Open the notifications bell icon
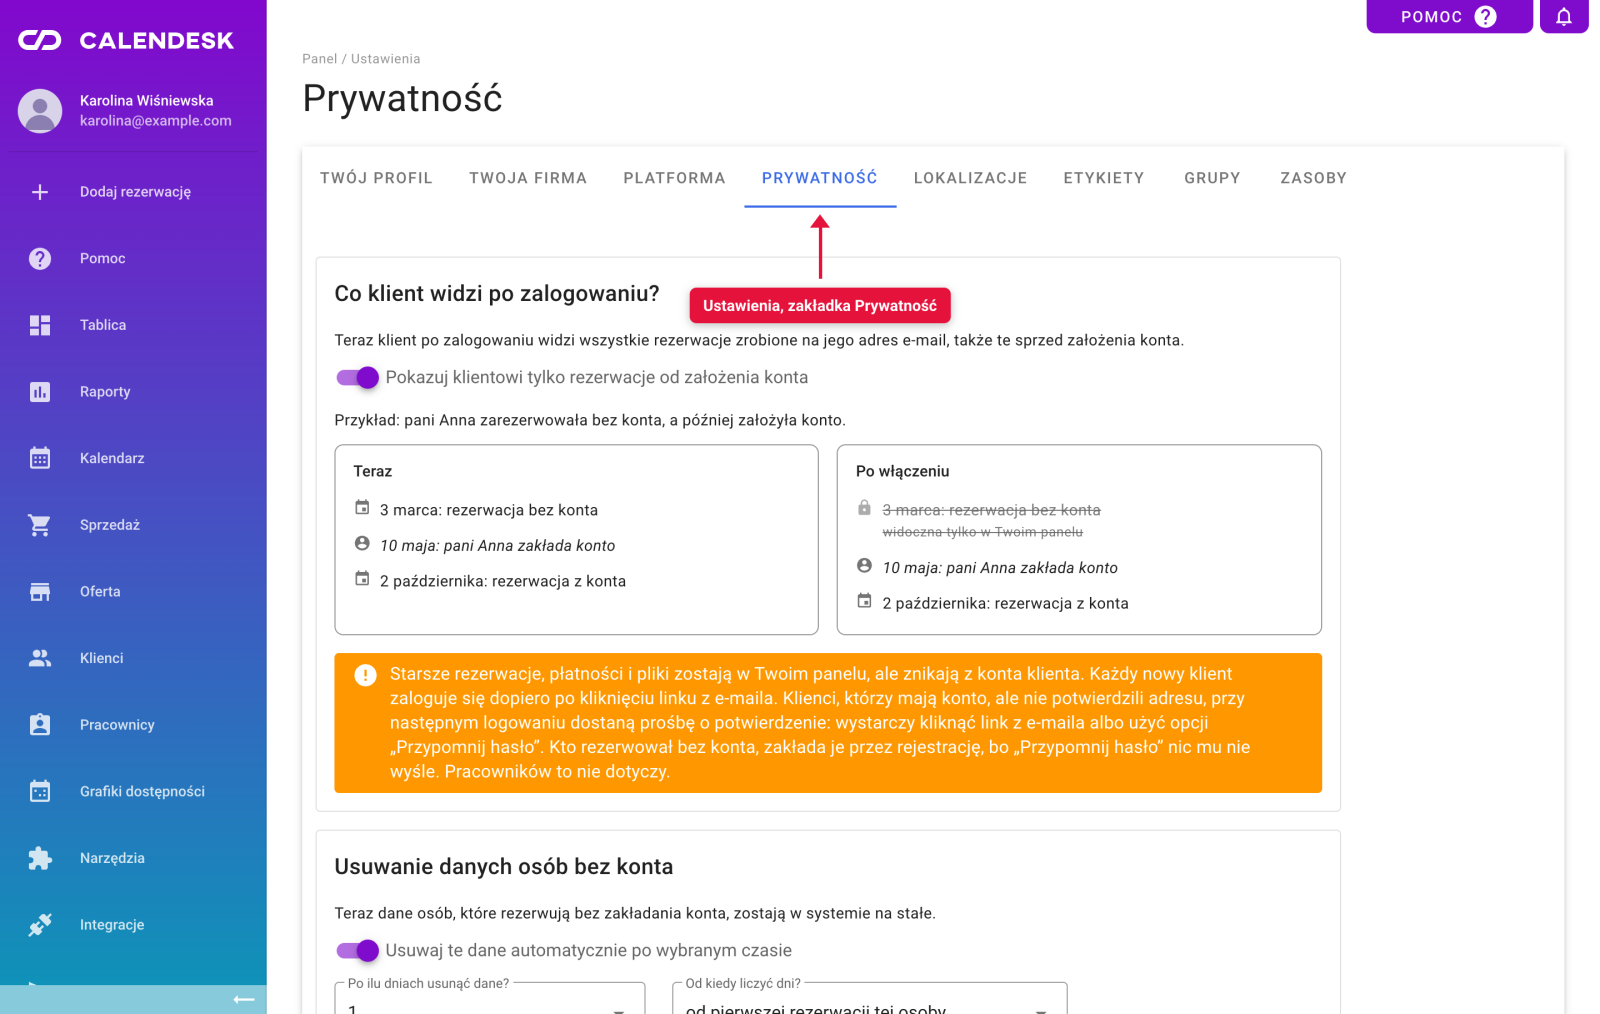1600x1014 pixels. click(1564, 16)
